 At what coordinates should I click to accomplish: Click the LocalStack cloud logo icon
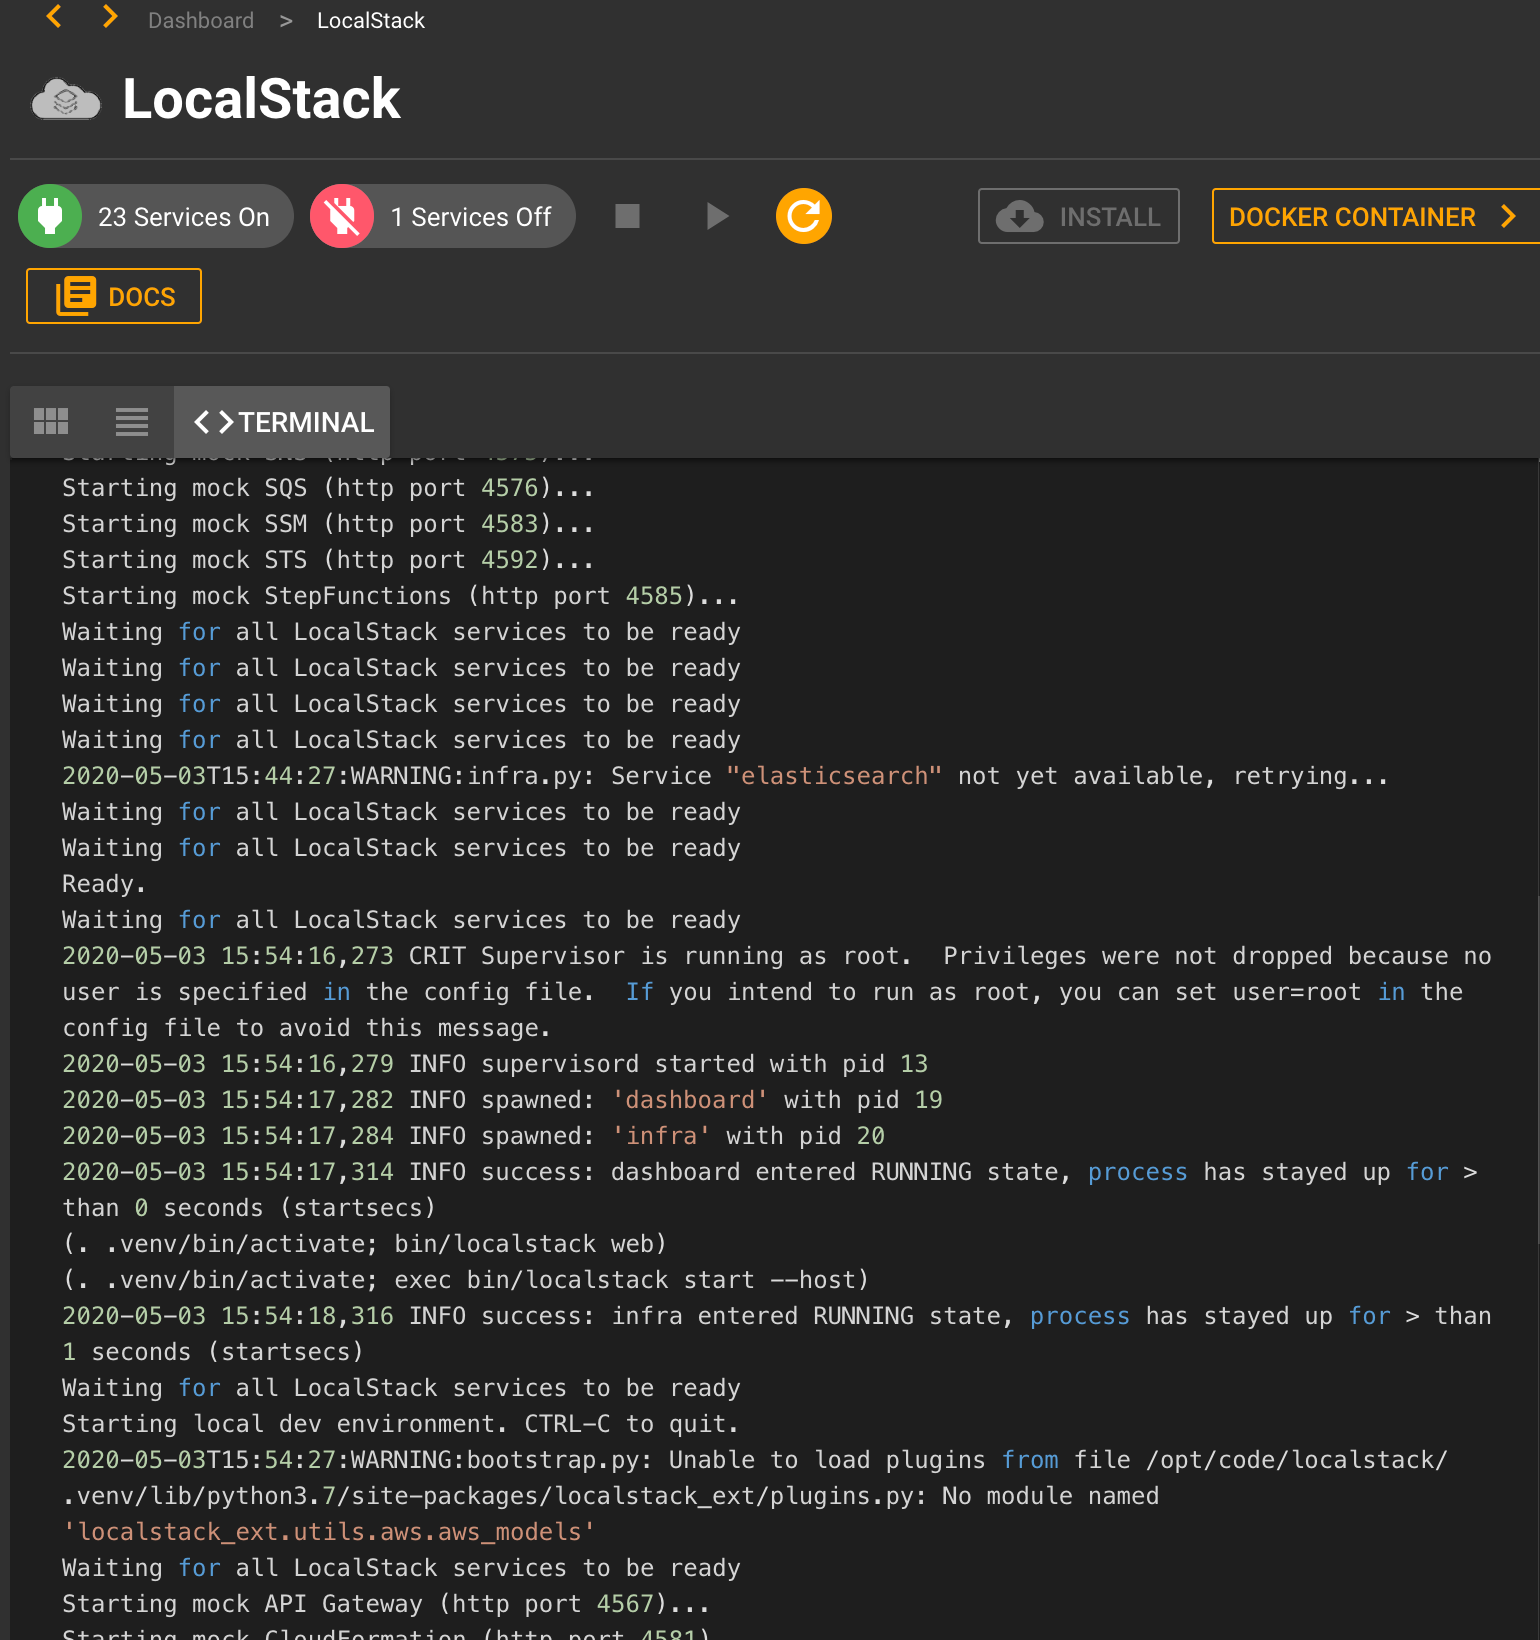click(x=66, y=100)
